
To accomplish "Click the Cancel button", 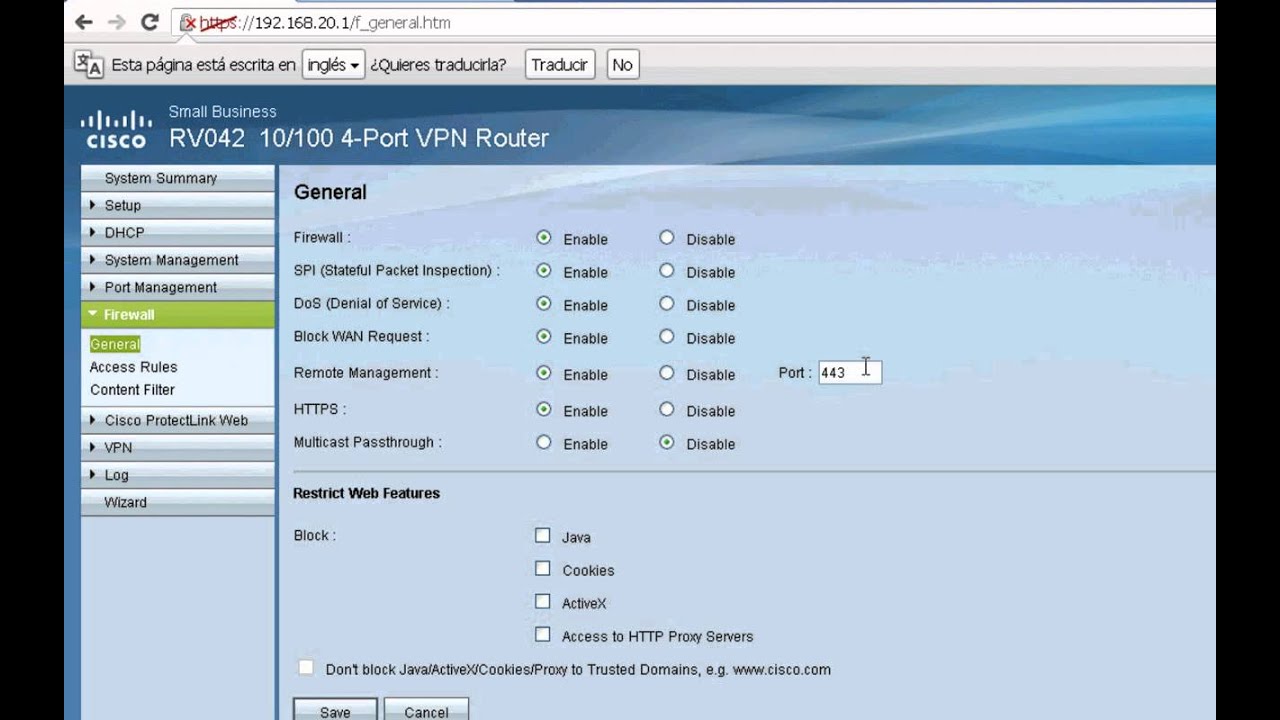I will point(426,710).
